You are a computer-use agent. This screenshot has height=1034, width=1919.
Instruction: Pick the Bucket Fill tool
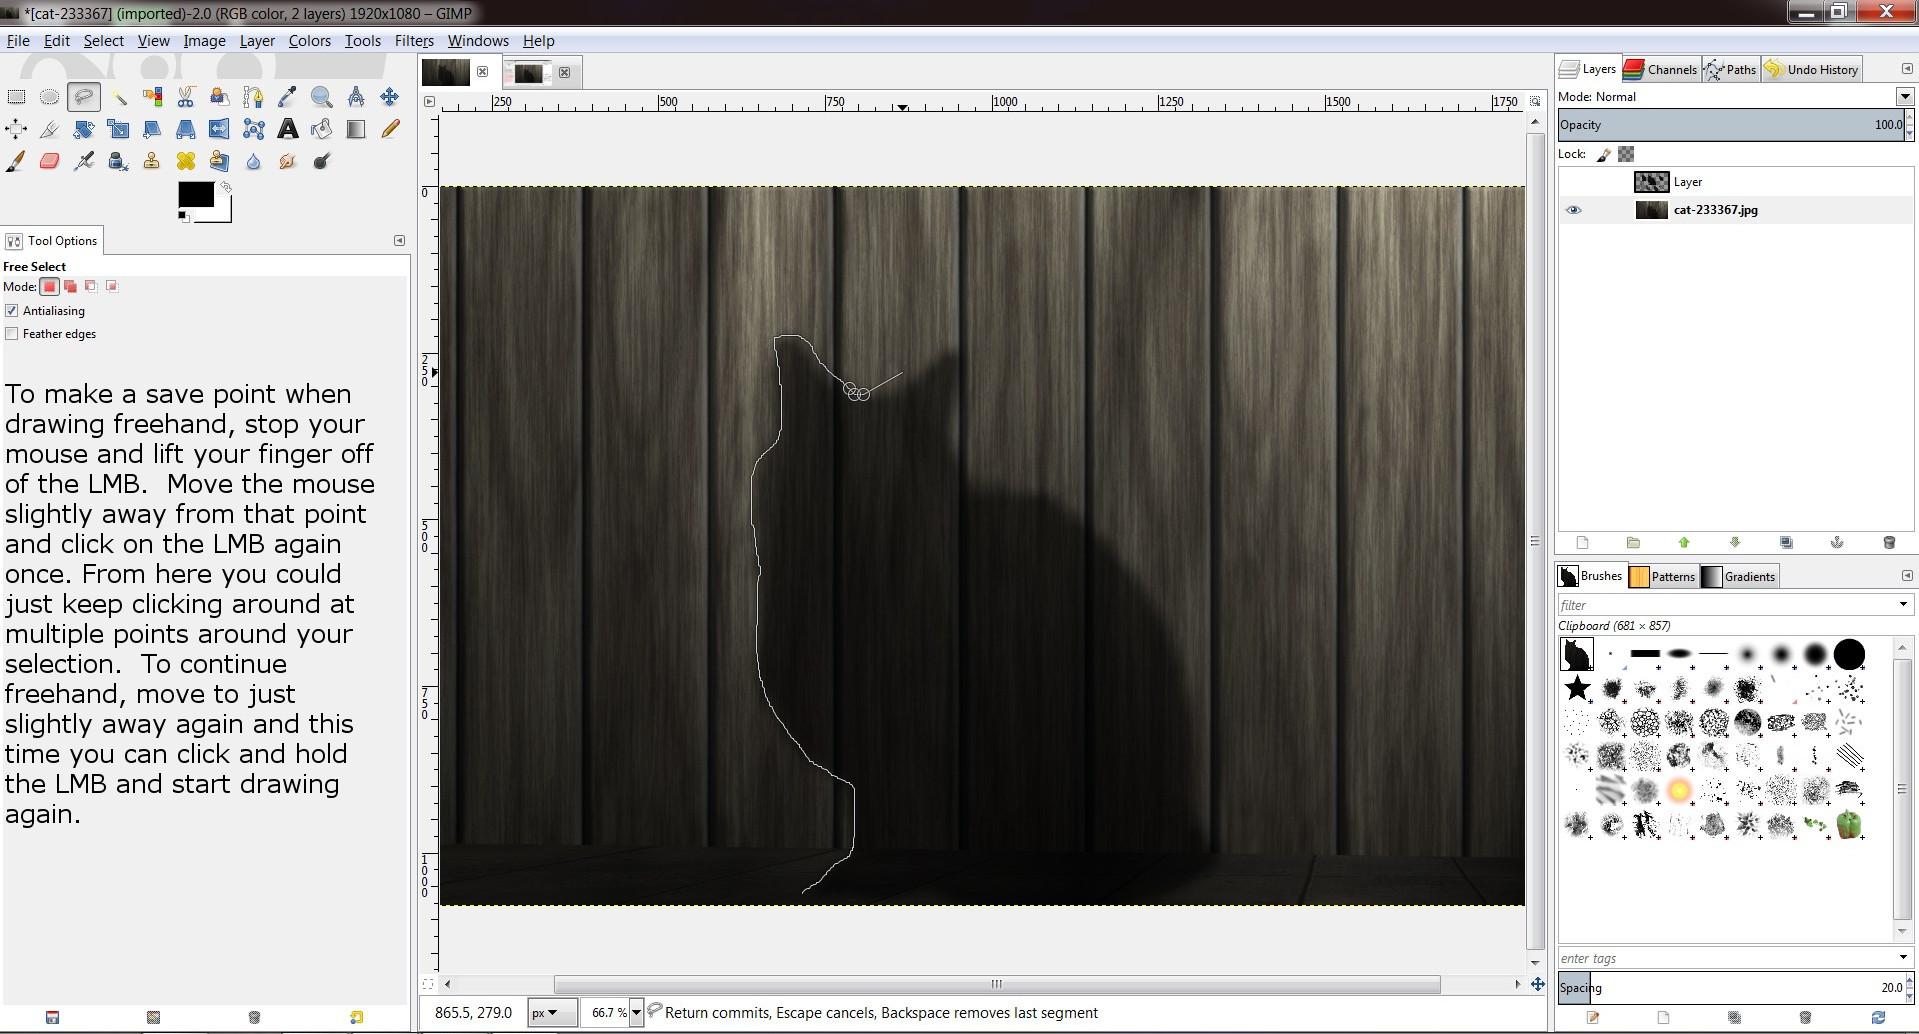[x=322, y=129]
